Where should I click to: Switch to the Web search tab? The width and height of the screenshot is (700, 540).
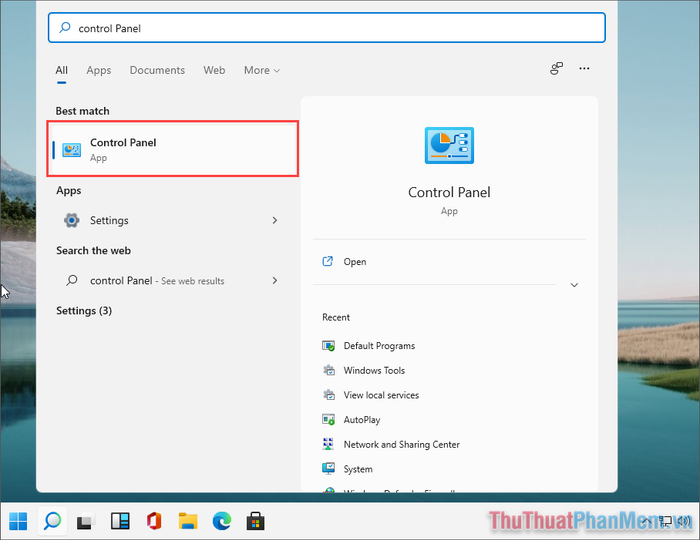(214, 71)
